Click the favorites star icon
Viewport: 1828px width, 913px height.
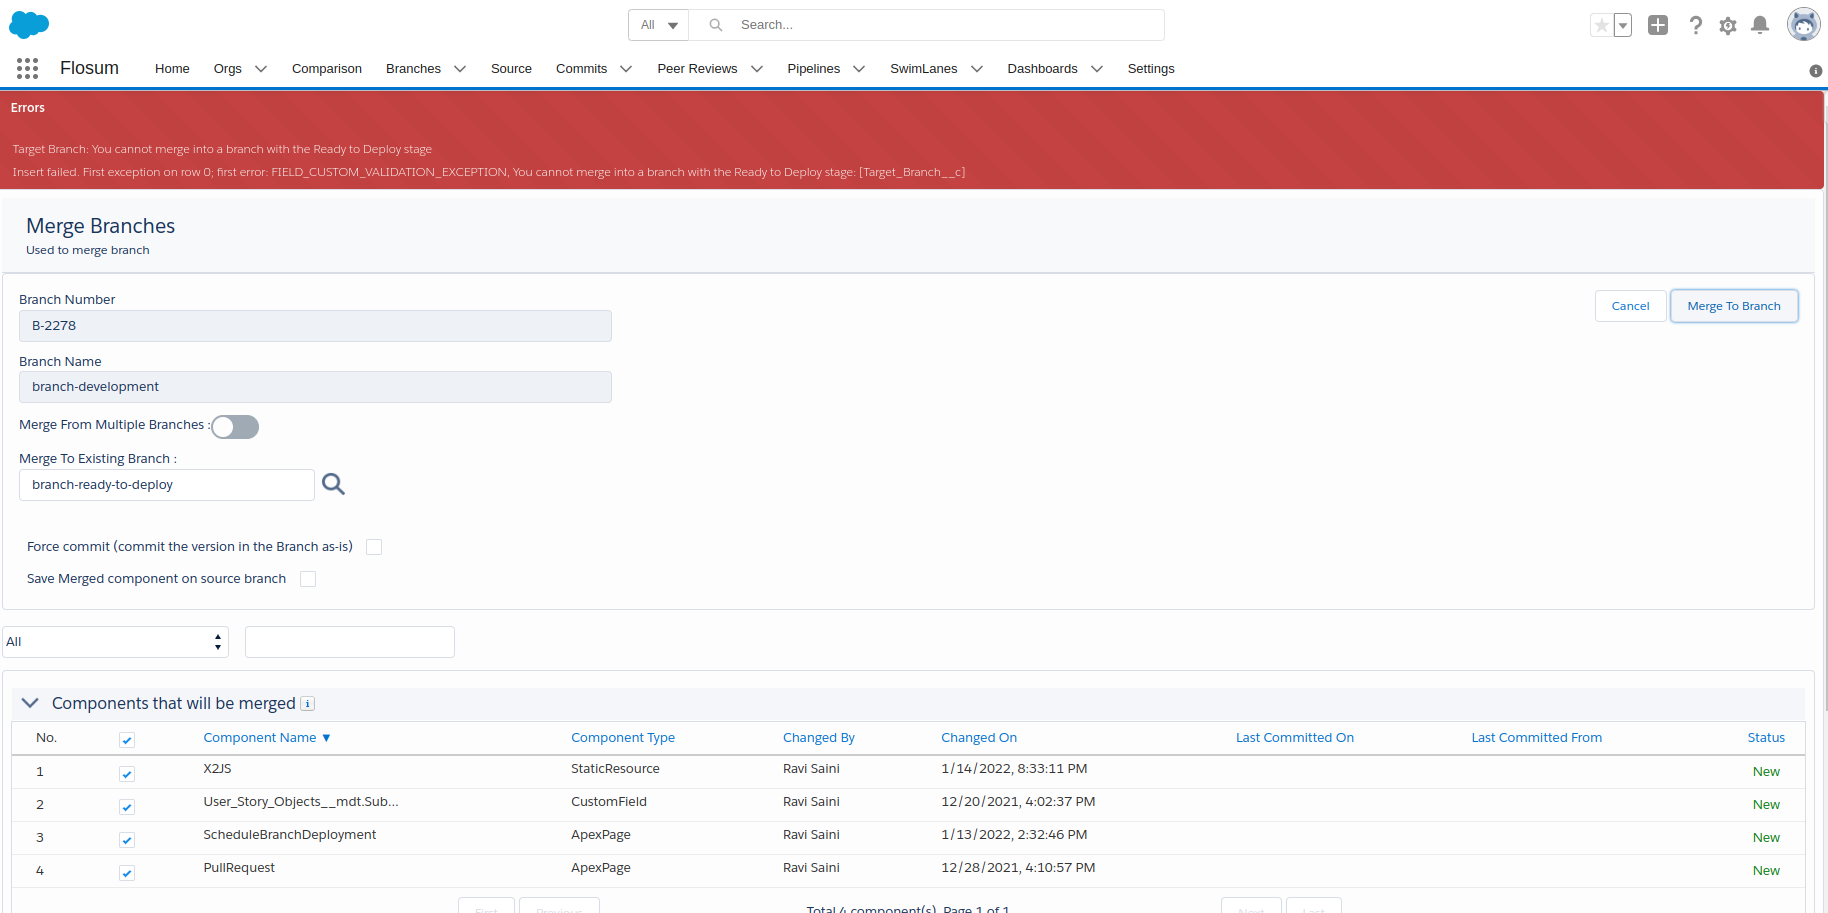[1602, 25]
